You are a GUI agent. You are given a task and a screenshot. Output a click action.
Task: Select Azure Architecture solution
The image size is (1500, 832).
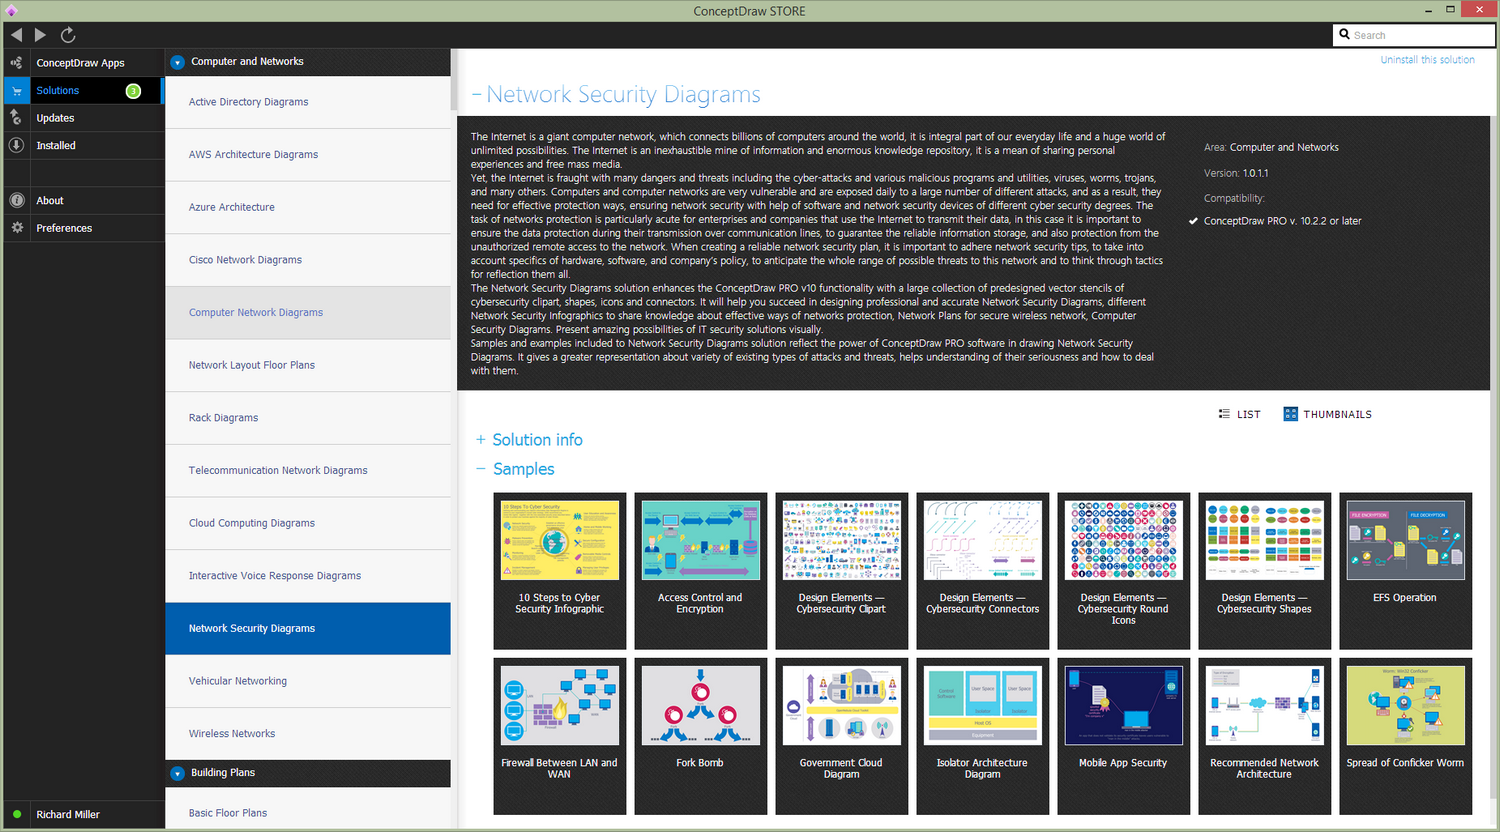pyautogui.click(x=308, y=207)
